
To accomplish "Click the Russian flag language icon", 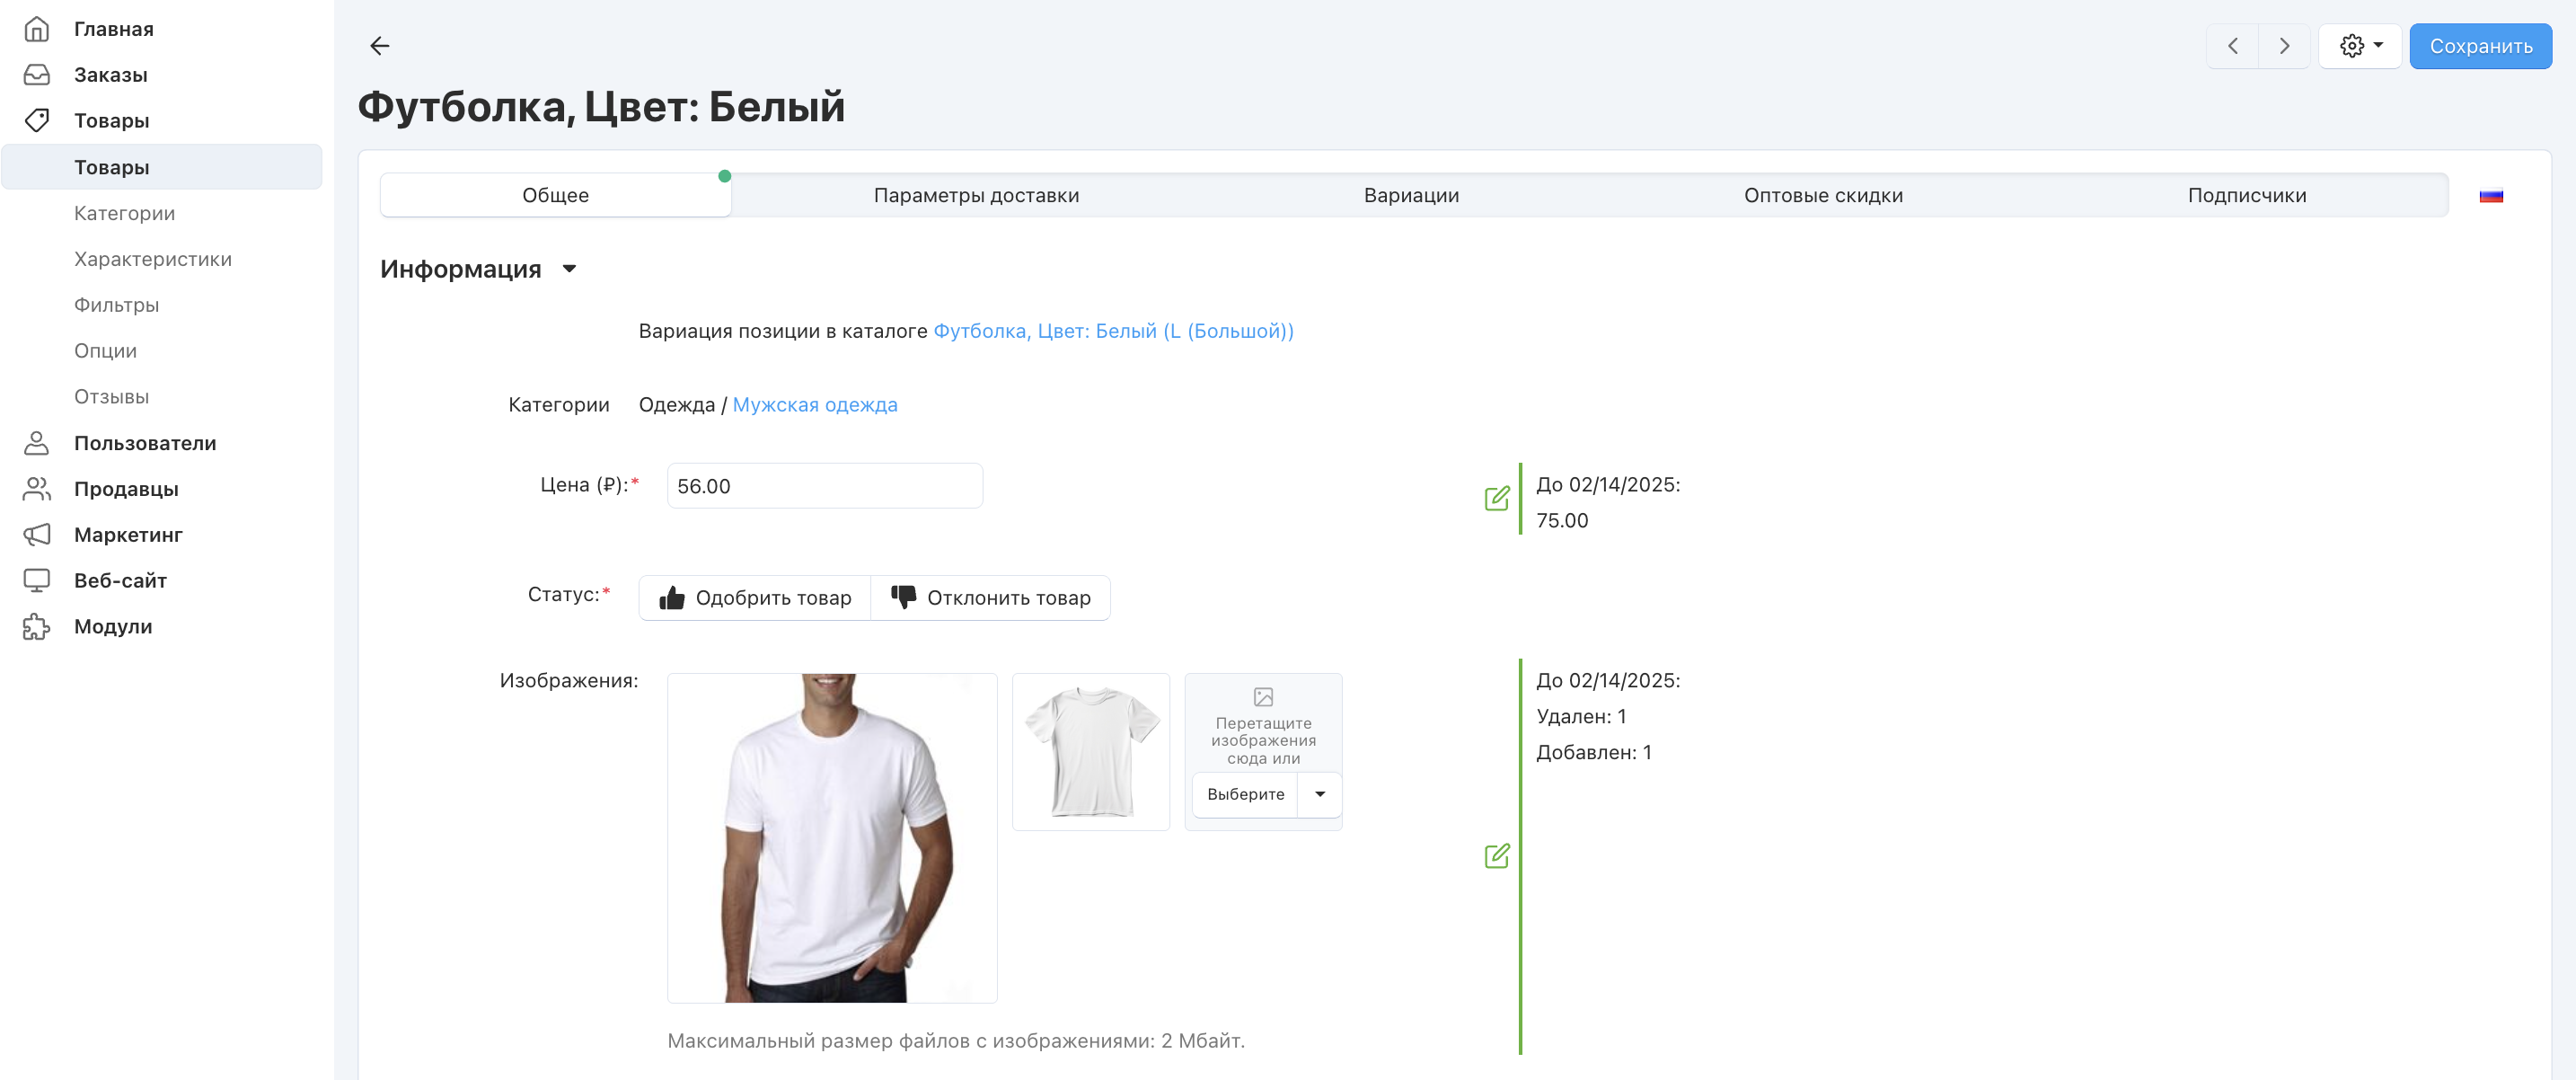I will pos(2490,196).
